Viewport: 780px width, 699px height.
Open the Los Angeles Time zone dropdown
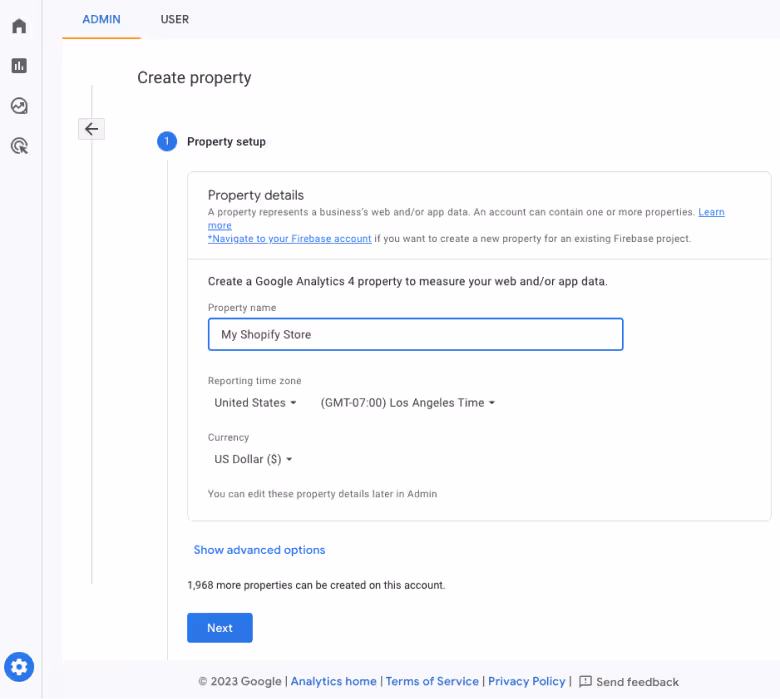[x=407, y=403]
